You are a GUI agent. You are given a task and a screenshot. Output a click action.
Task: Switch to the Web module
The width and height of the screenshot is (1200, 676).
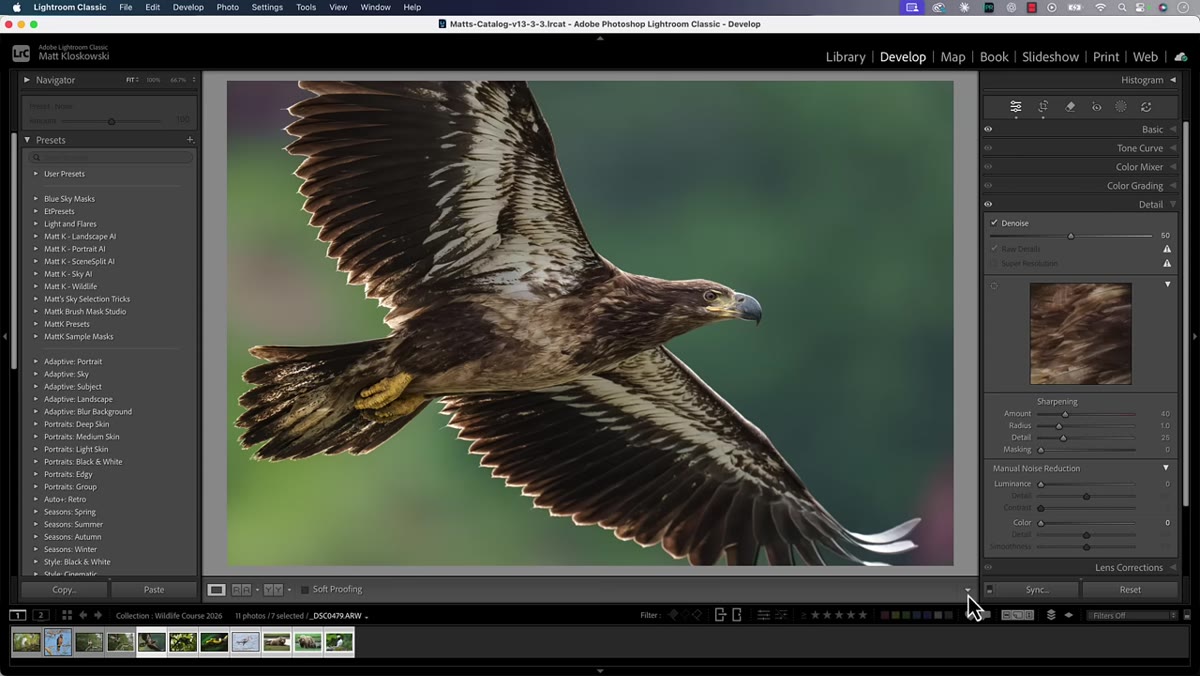(x=1145, y=57)
